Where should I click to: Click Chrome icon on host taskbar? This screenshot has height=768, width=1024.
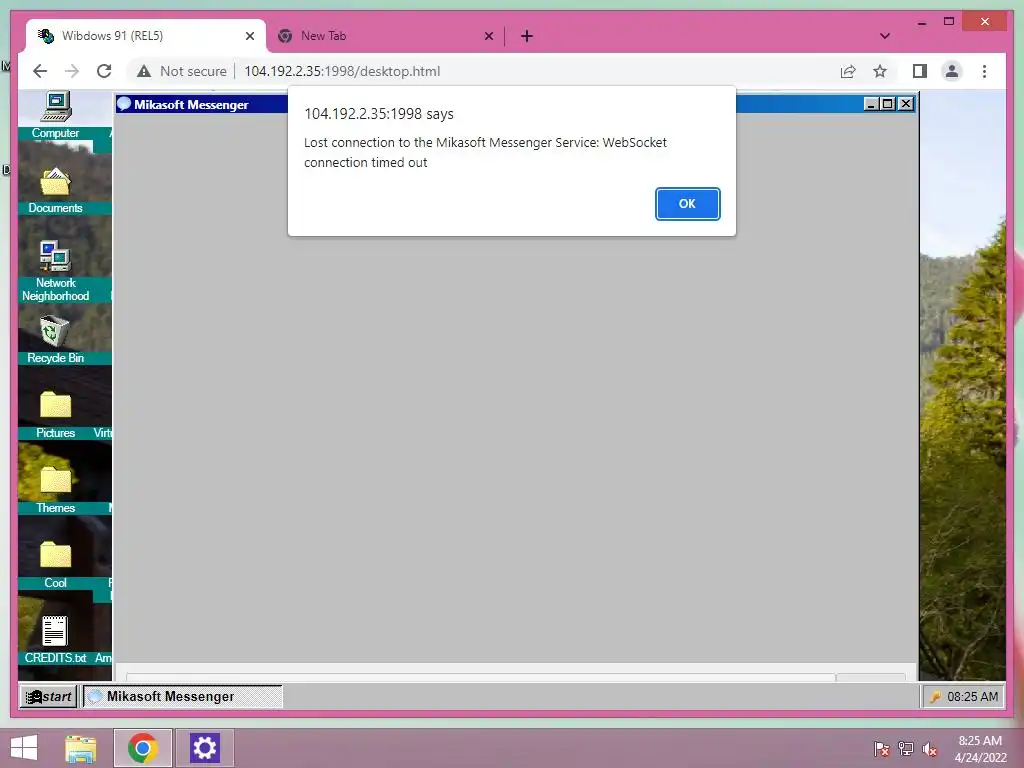[x=143, y=748]
